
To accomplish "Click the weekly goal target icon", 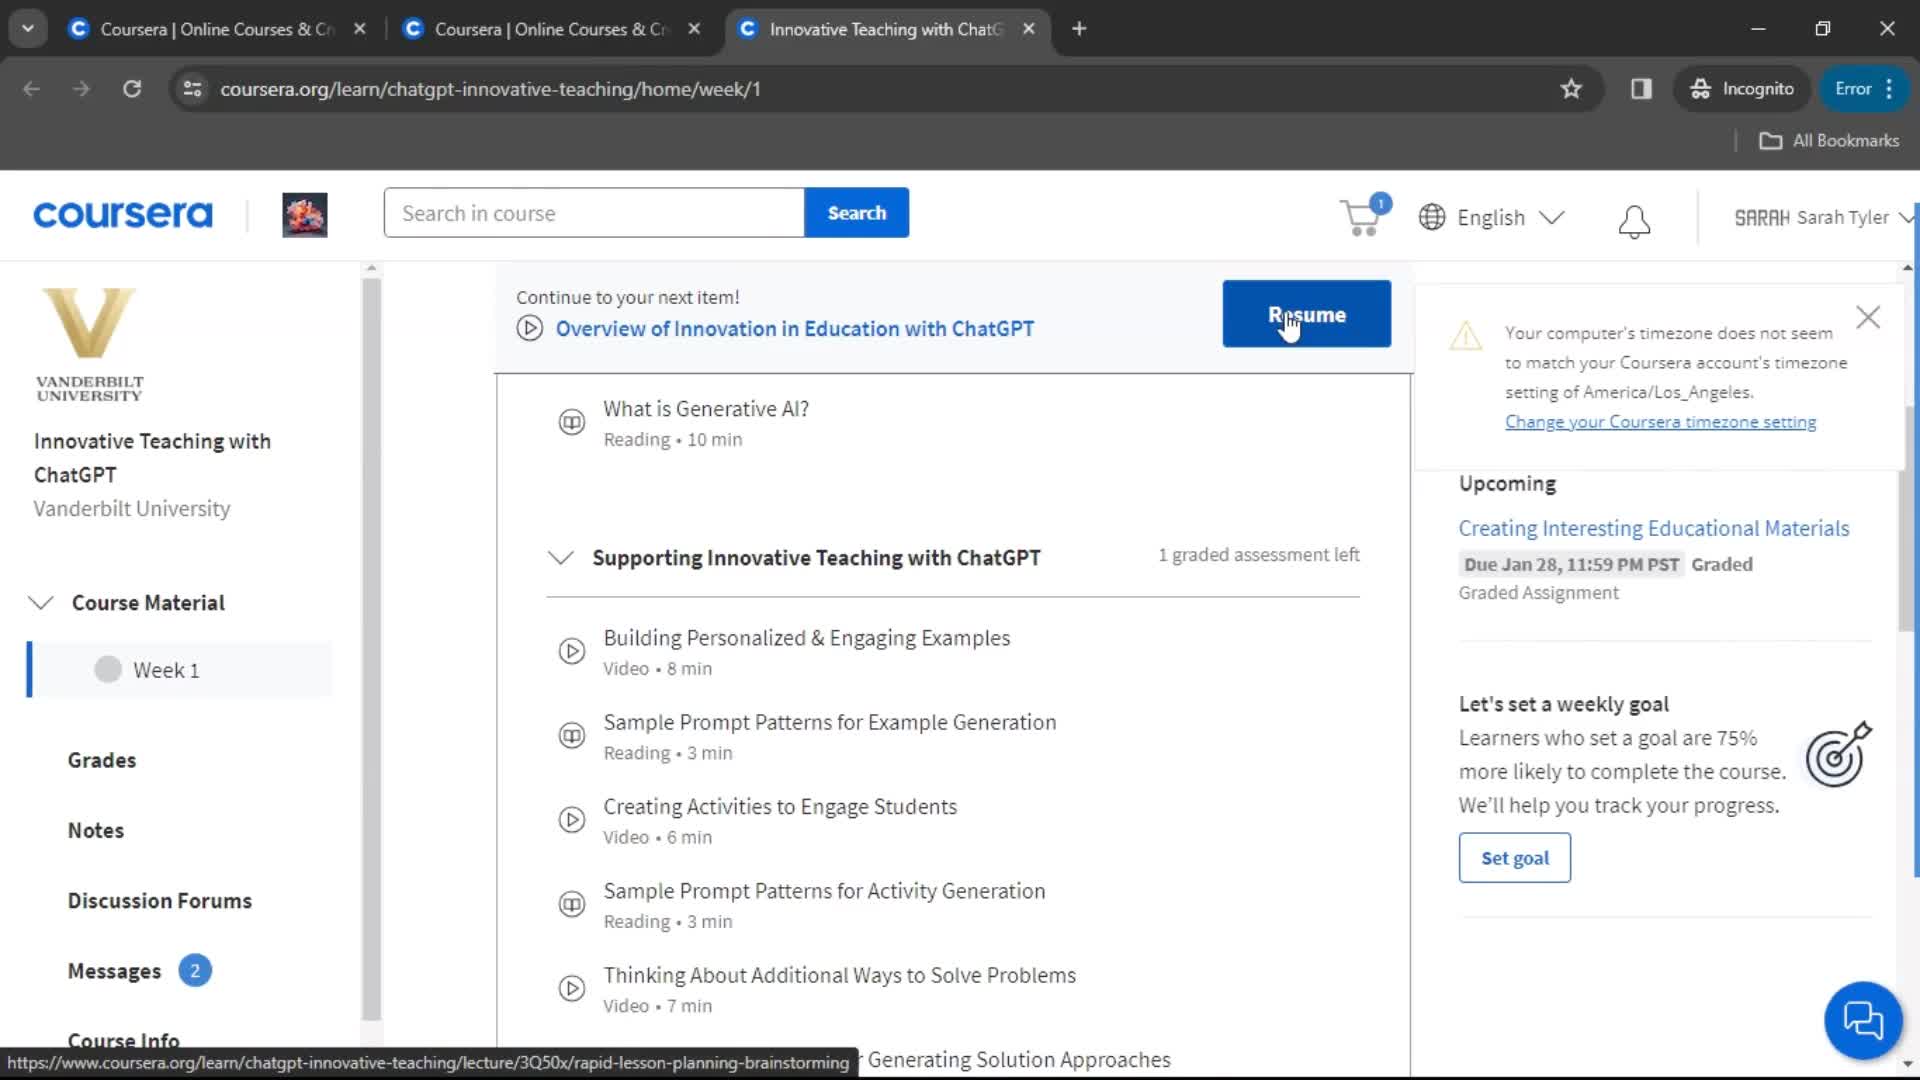I will [1838, 755].
